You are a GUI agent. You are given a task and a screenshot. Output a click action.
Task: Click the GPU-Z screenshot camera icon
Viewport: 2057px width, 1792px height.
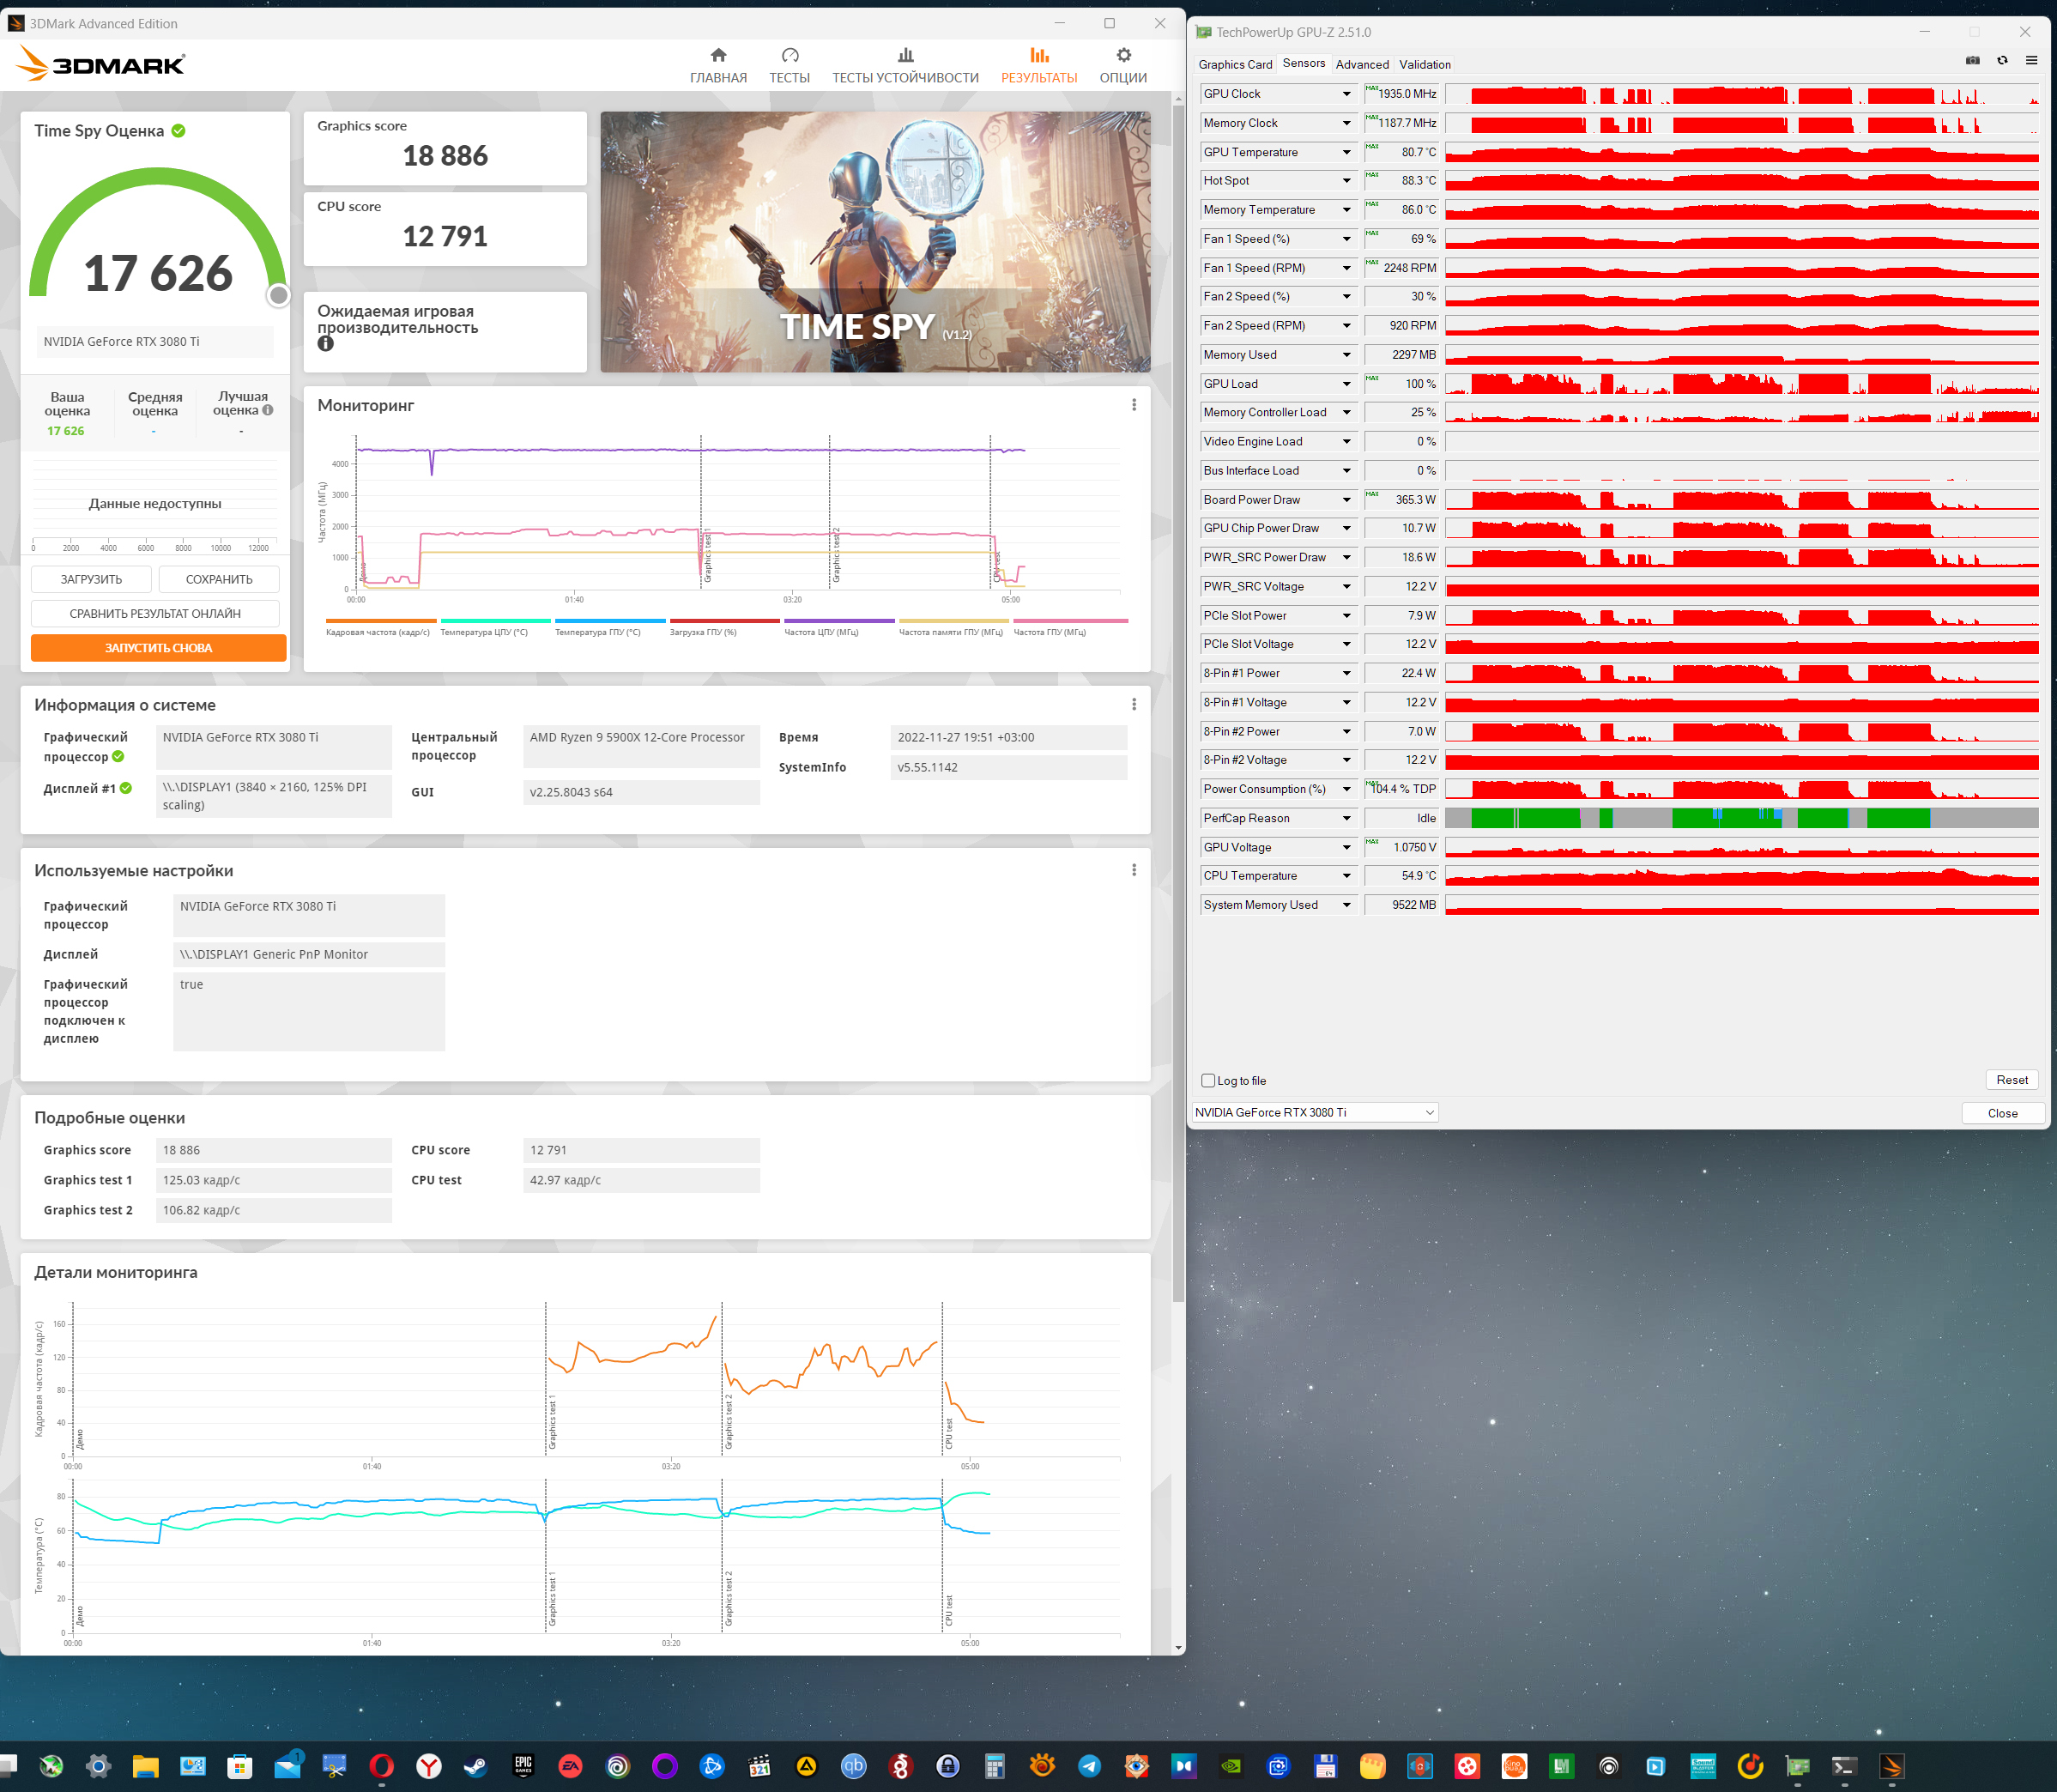(1972, 61)
